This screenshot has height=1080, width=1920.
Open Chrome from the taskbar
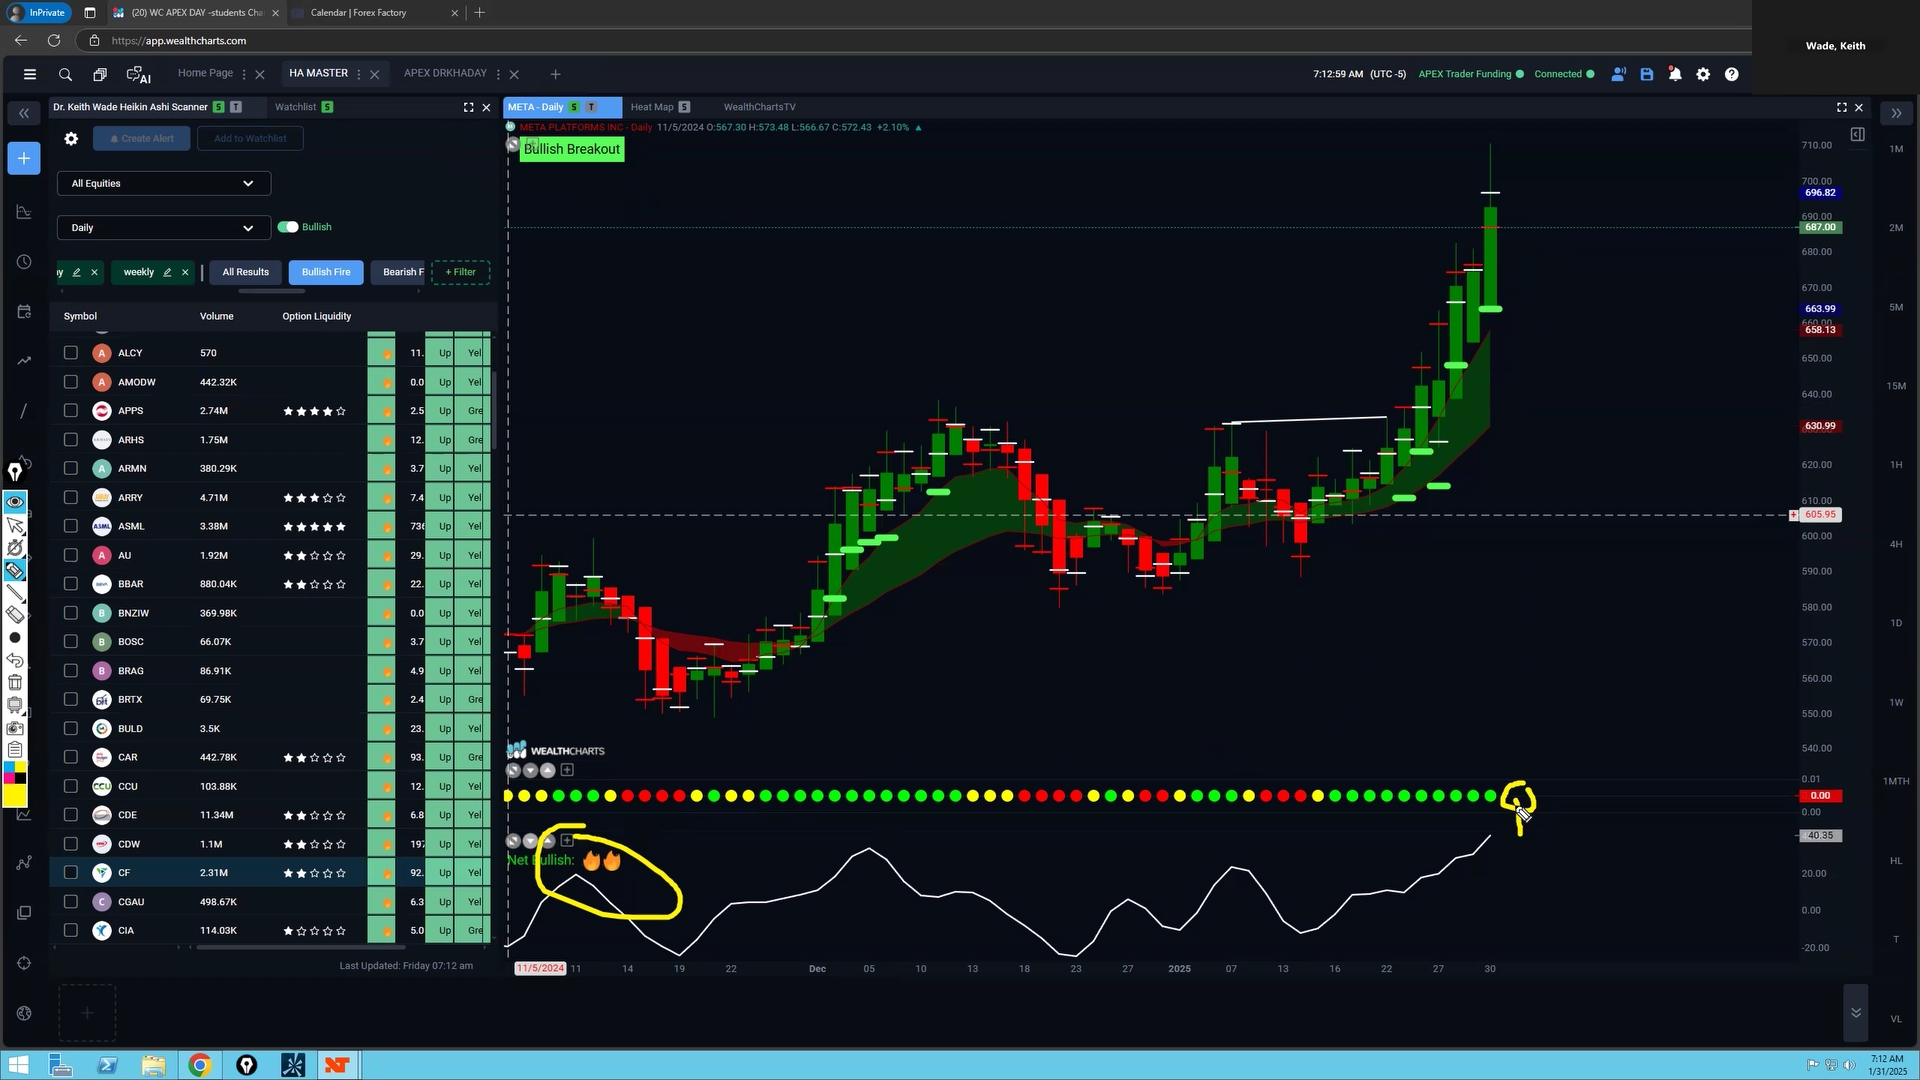coord(199,1065)
